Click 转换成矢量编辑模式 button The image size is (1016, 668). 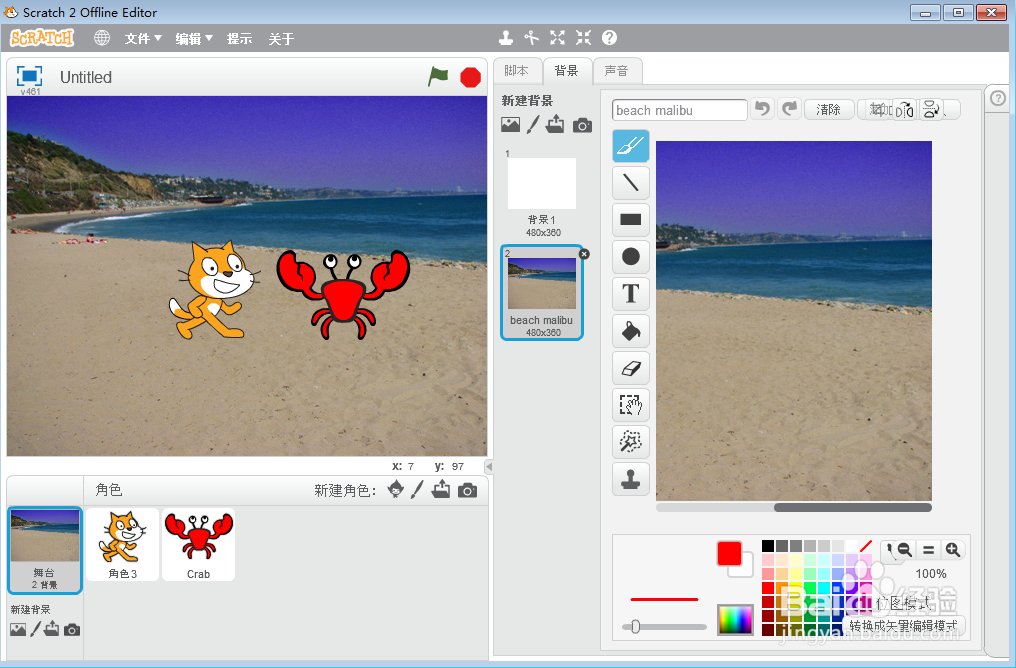coord(903,626)
